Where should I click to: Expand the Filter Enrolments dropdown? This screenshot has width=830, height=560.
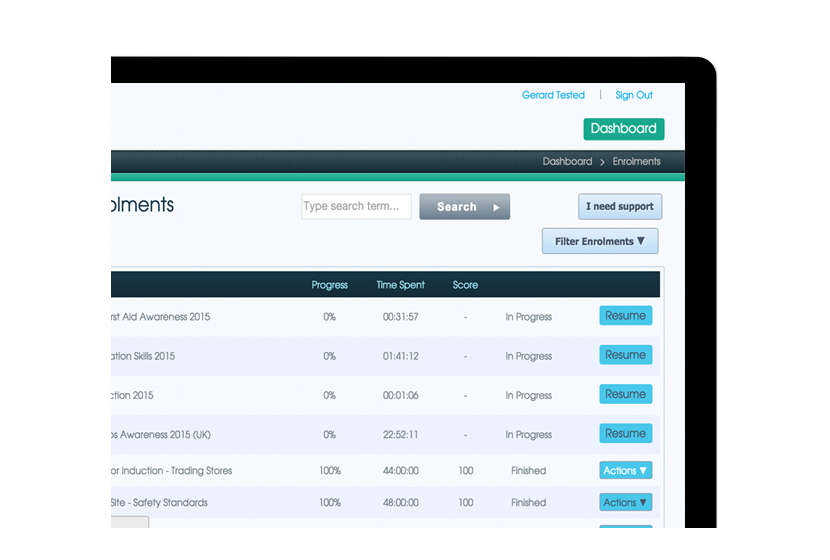coord(600,241)
